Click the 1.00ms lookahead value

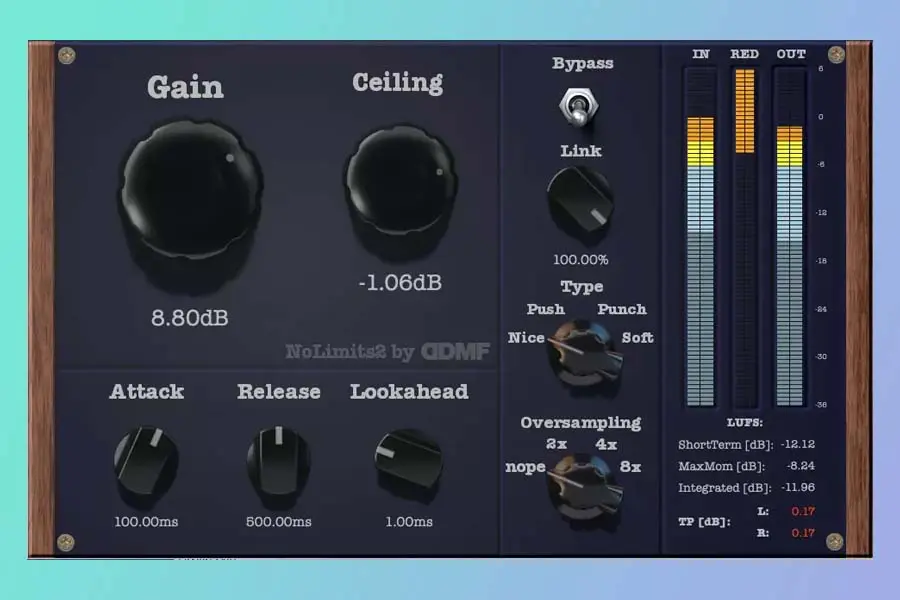pyautogui.click(x=409, y=522)
